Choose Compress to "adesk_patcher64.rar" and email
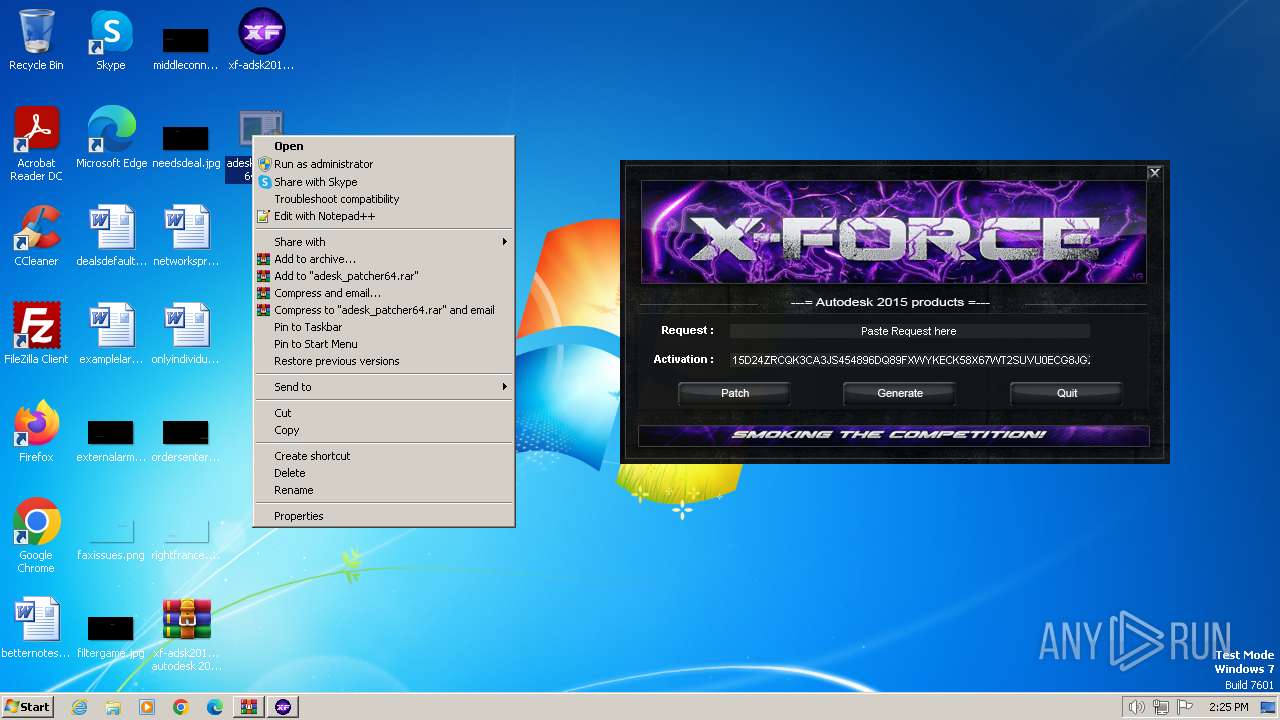Viewport: 1280px width, 720px height. (x=384, y=310)
